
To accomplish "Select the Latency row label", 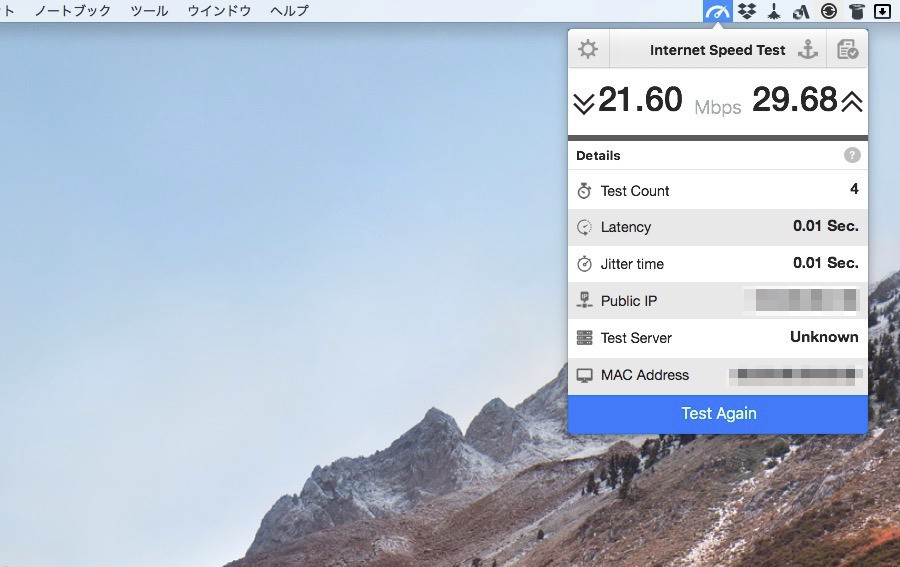I will [x=626, y=227].
